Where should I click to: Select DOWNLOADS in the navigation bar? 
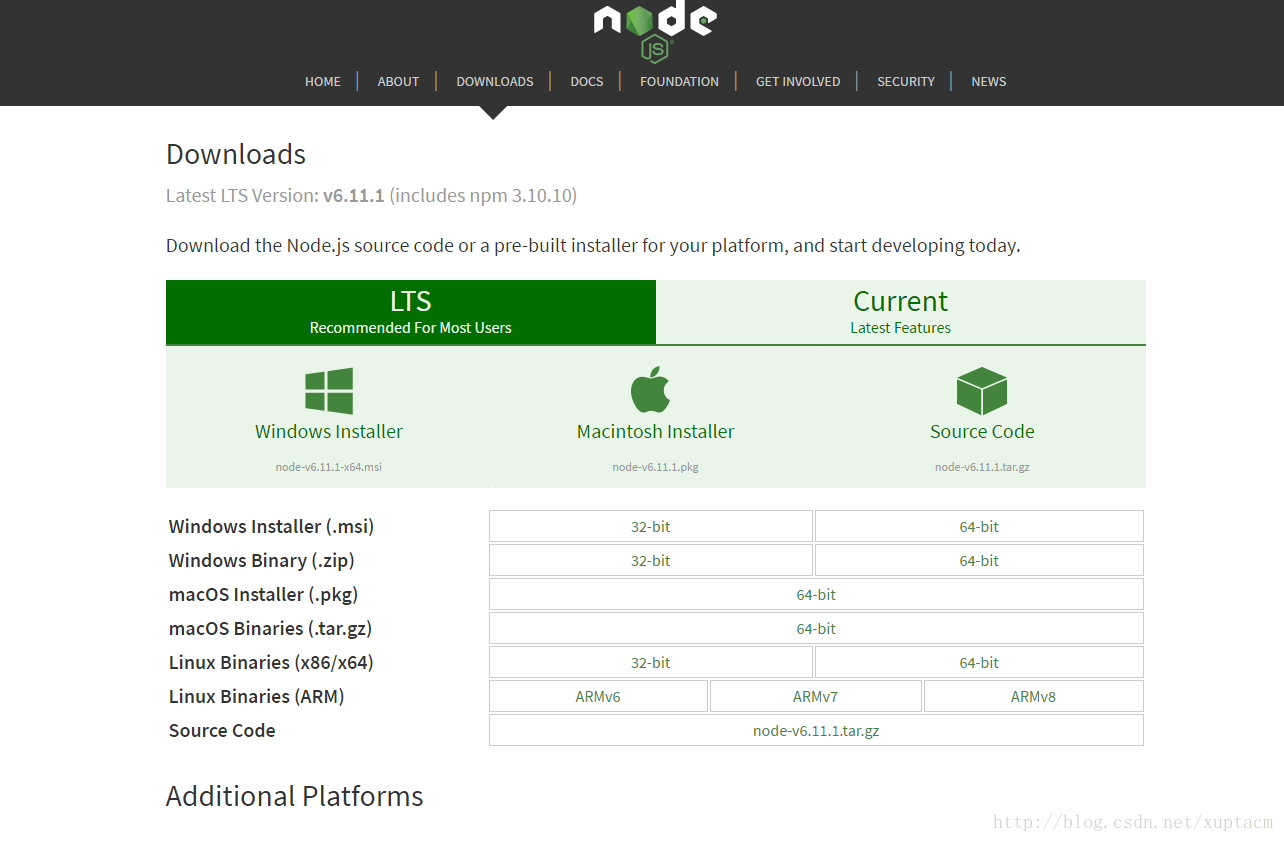pos(495,82)
